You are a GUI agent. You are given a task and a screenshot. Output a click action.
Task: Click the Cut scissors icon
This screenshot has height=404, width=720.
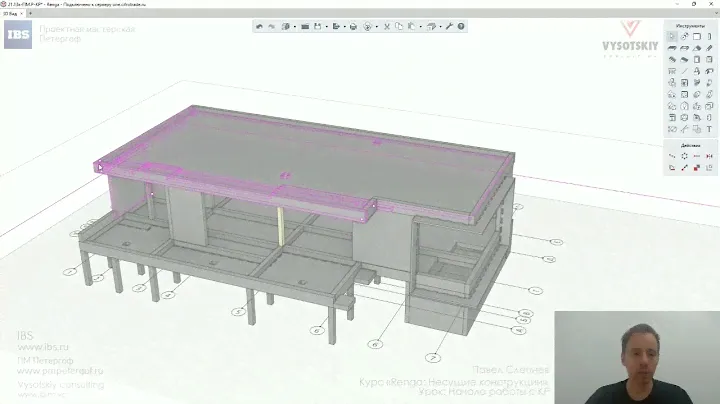tap(387, 27)
